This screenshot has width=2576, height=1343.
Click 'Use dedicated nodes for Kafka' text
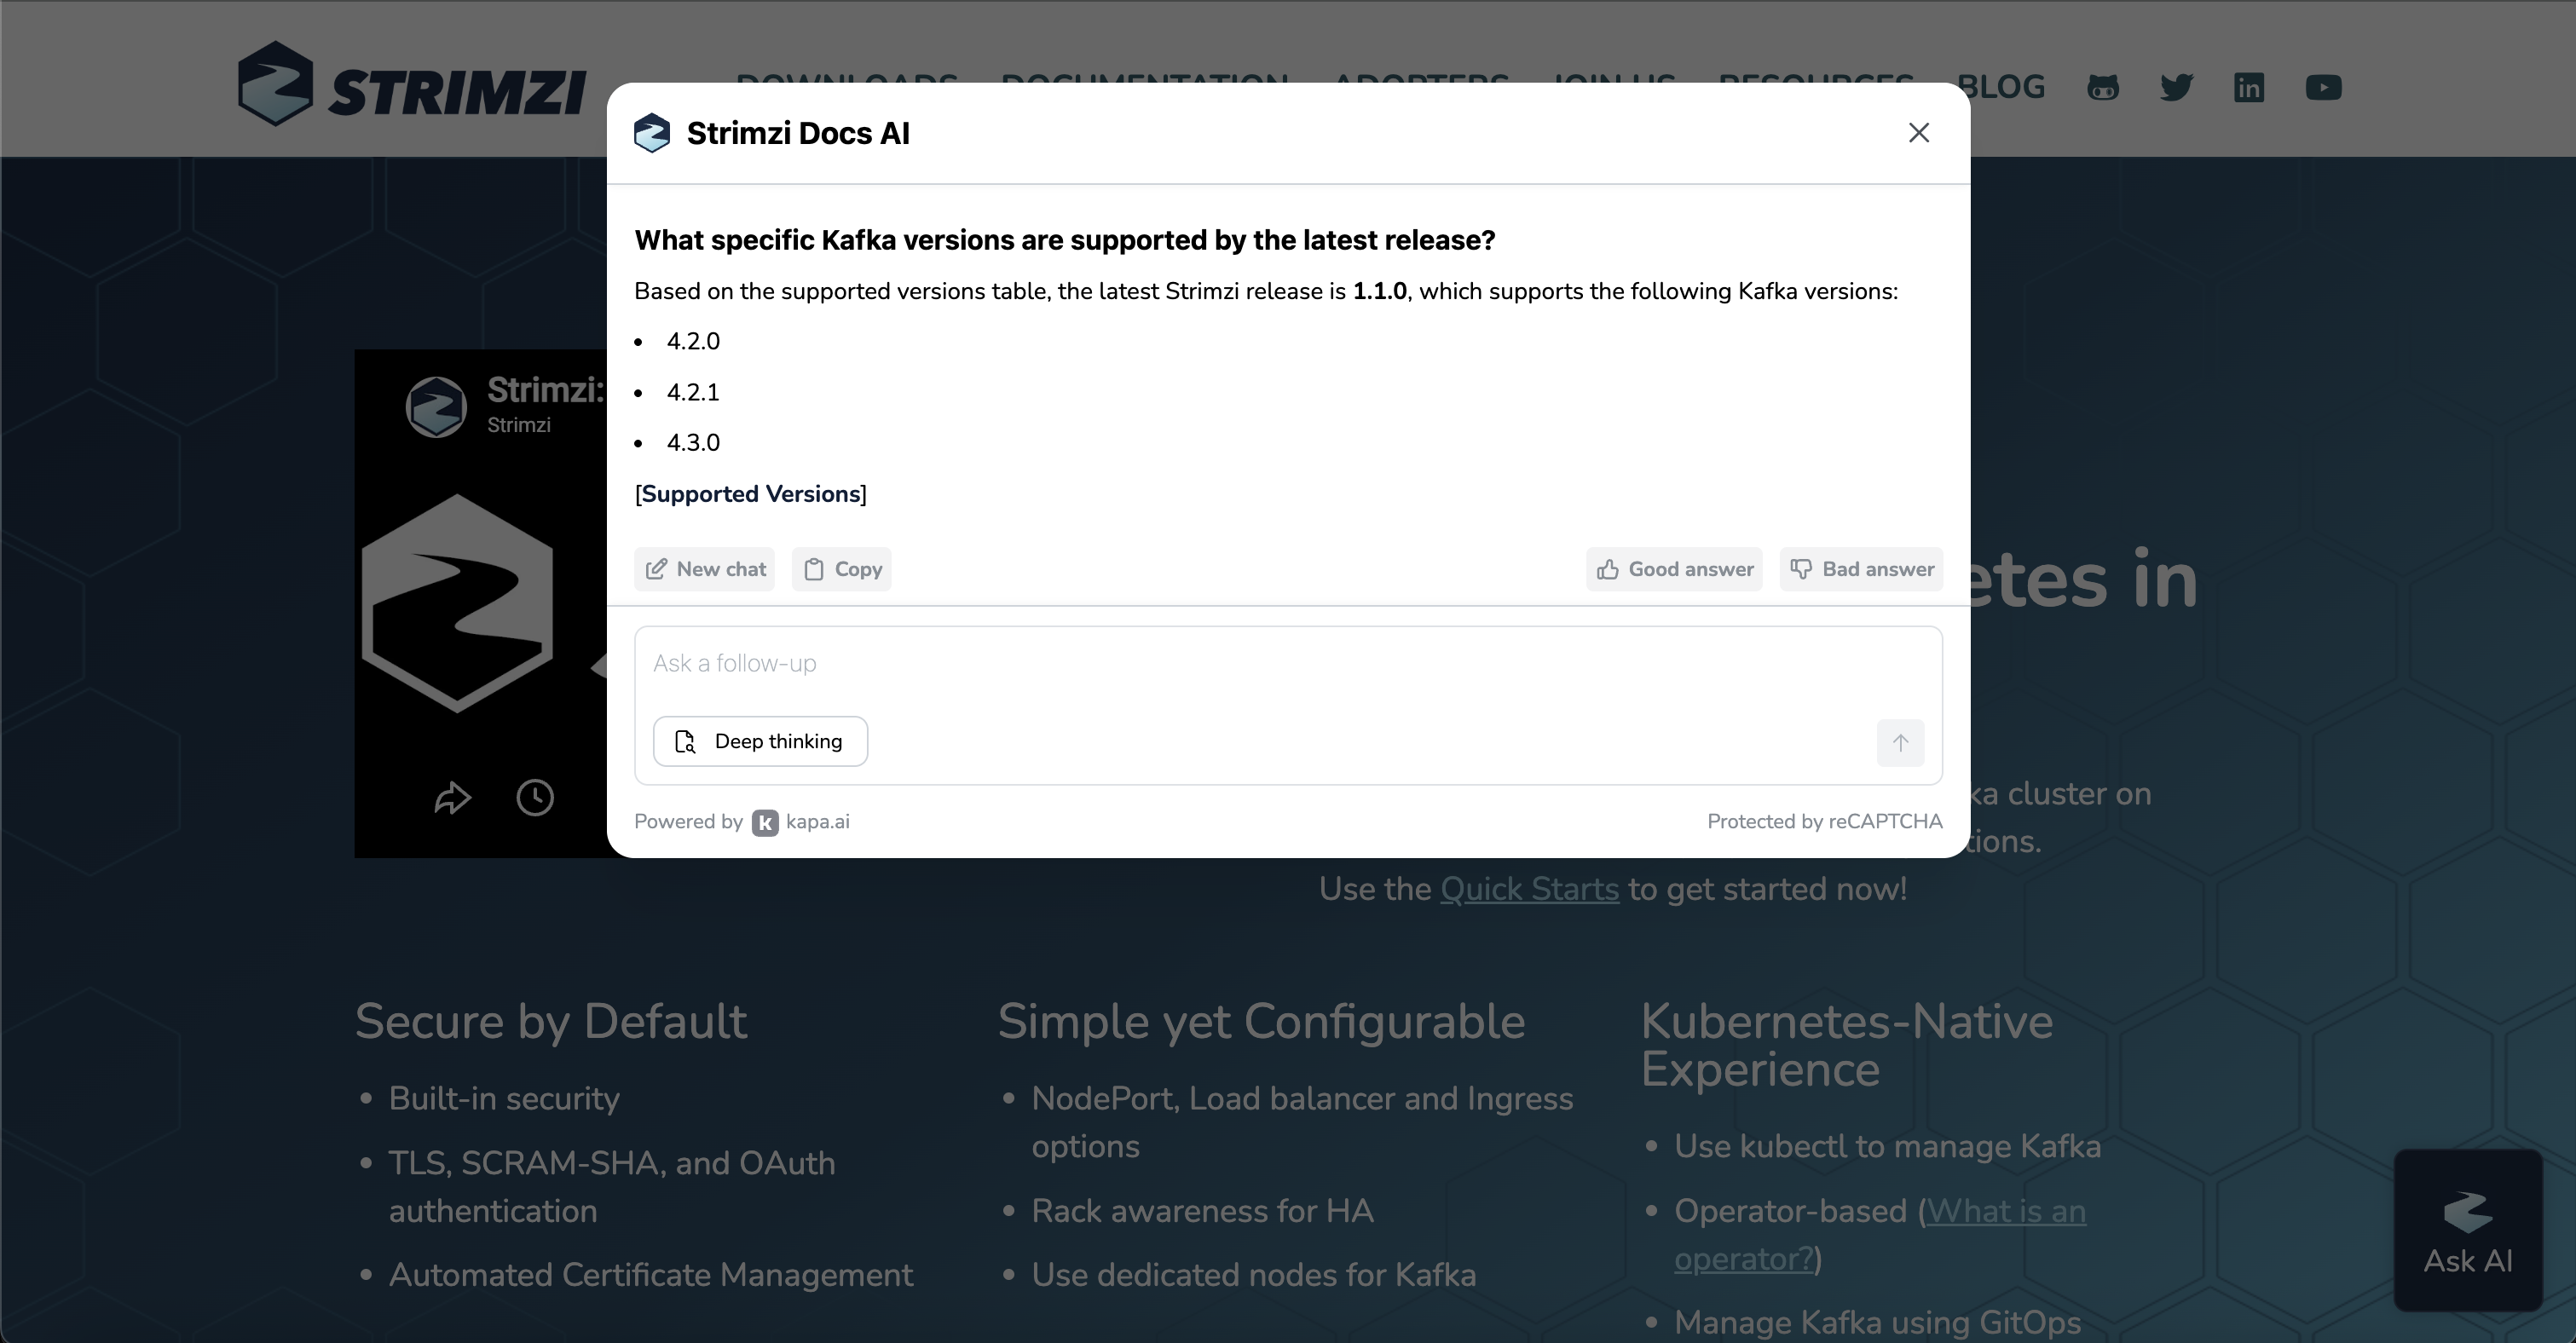pos(1253,1275)
